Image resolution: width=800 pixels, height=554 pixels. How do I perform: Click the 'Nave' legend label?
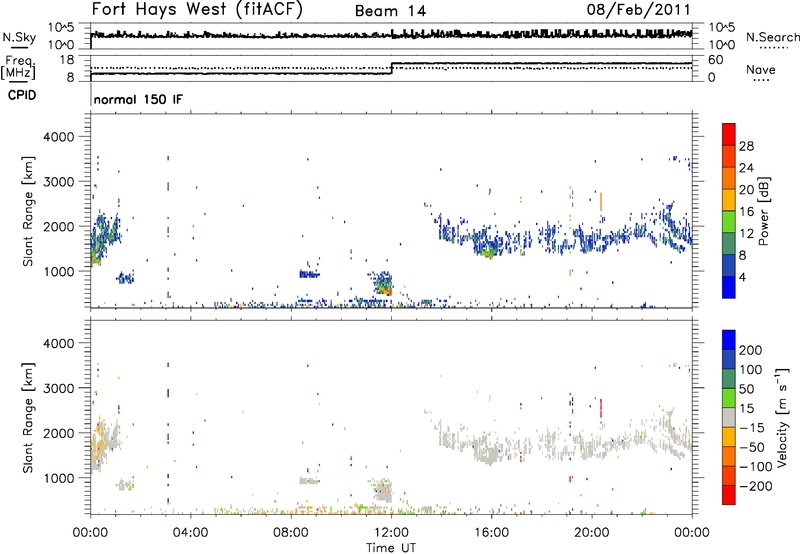761,70
